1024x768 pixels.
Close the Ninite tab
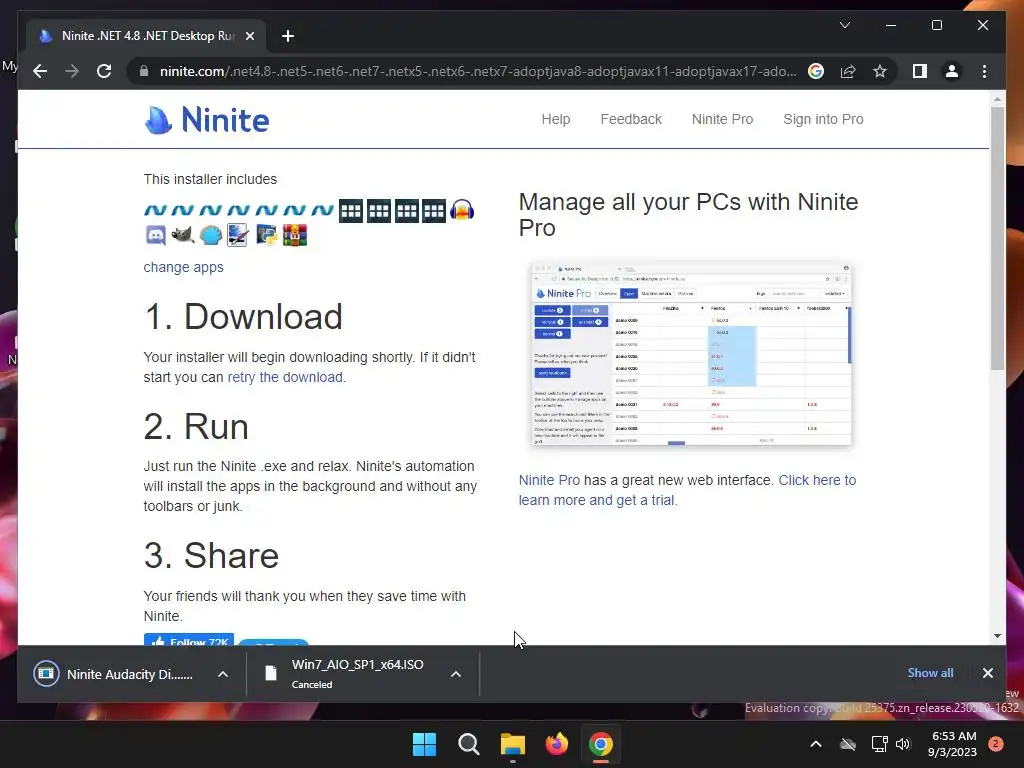tap(249, 36)
